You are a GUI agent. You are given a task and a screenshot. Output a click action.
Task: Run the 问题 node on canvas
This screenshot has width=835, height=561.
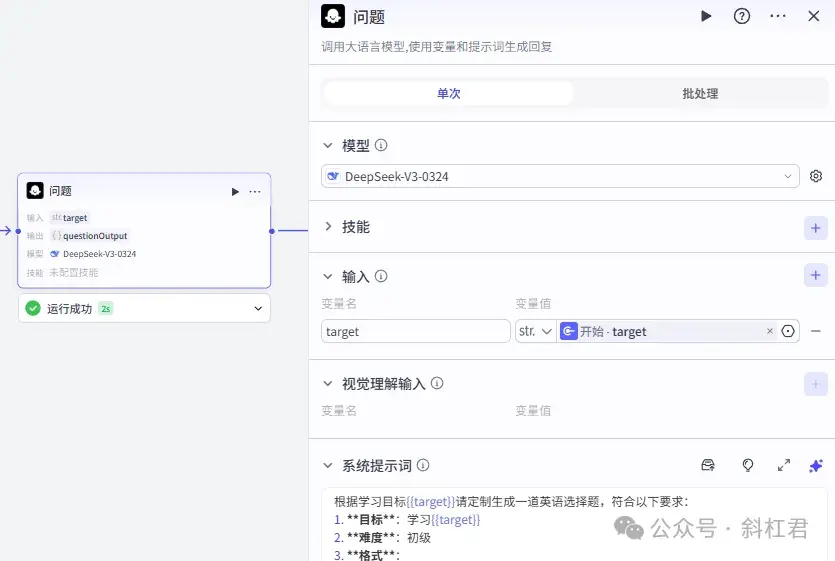pos(235,192)
